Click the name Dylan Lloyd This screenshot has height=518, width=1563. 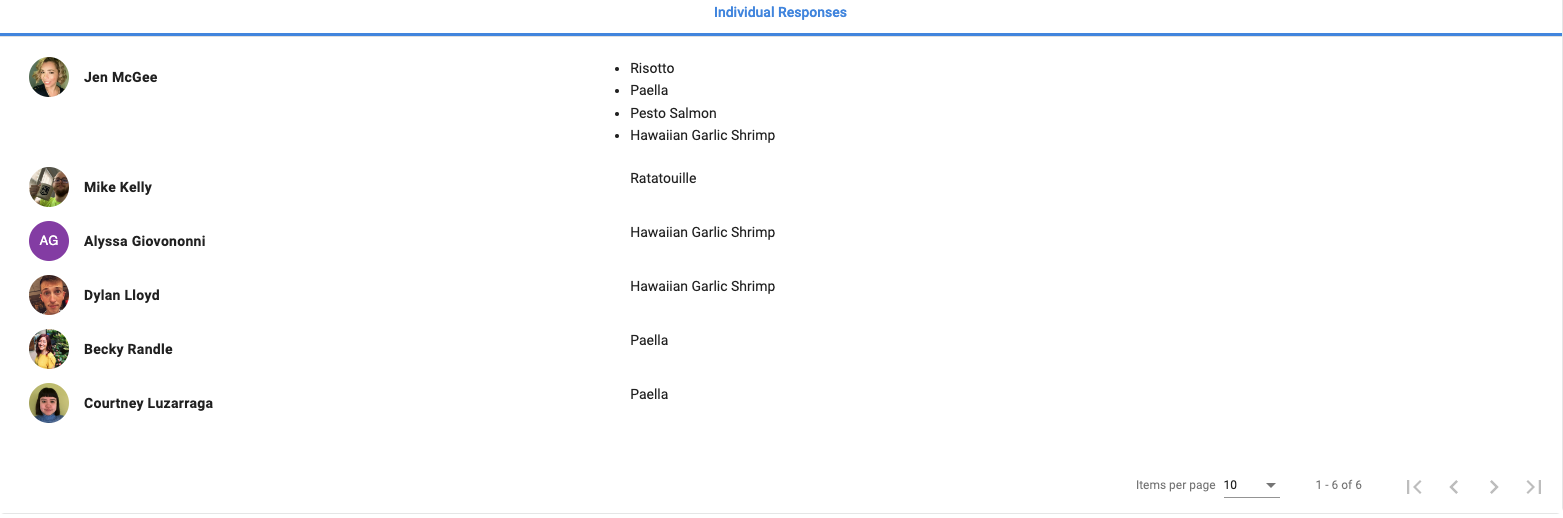coord(122,295)
